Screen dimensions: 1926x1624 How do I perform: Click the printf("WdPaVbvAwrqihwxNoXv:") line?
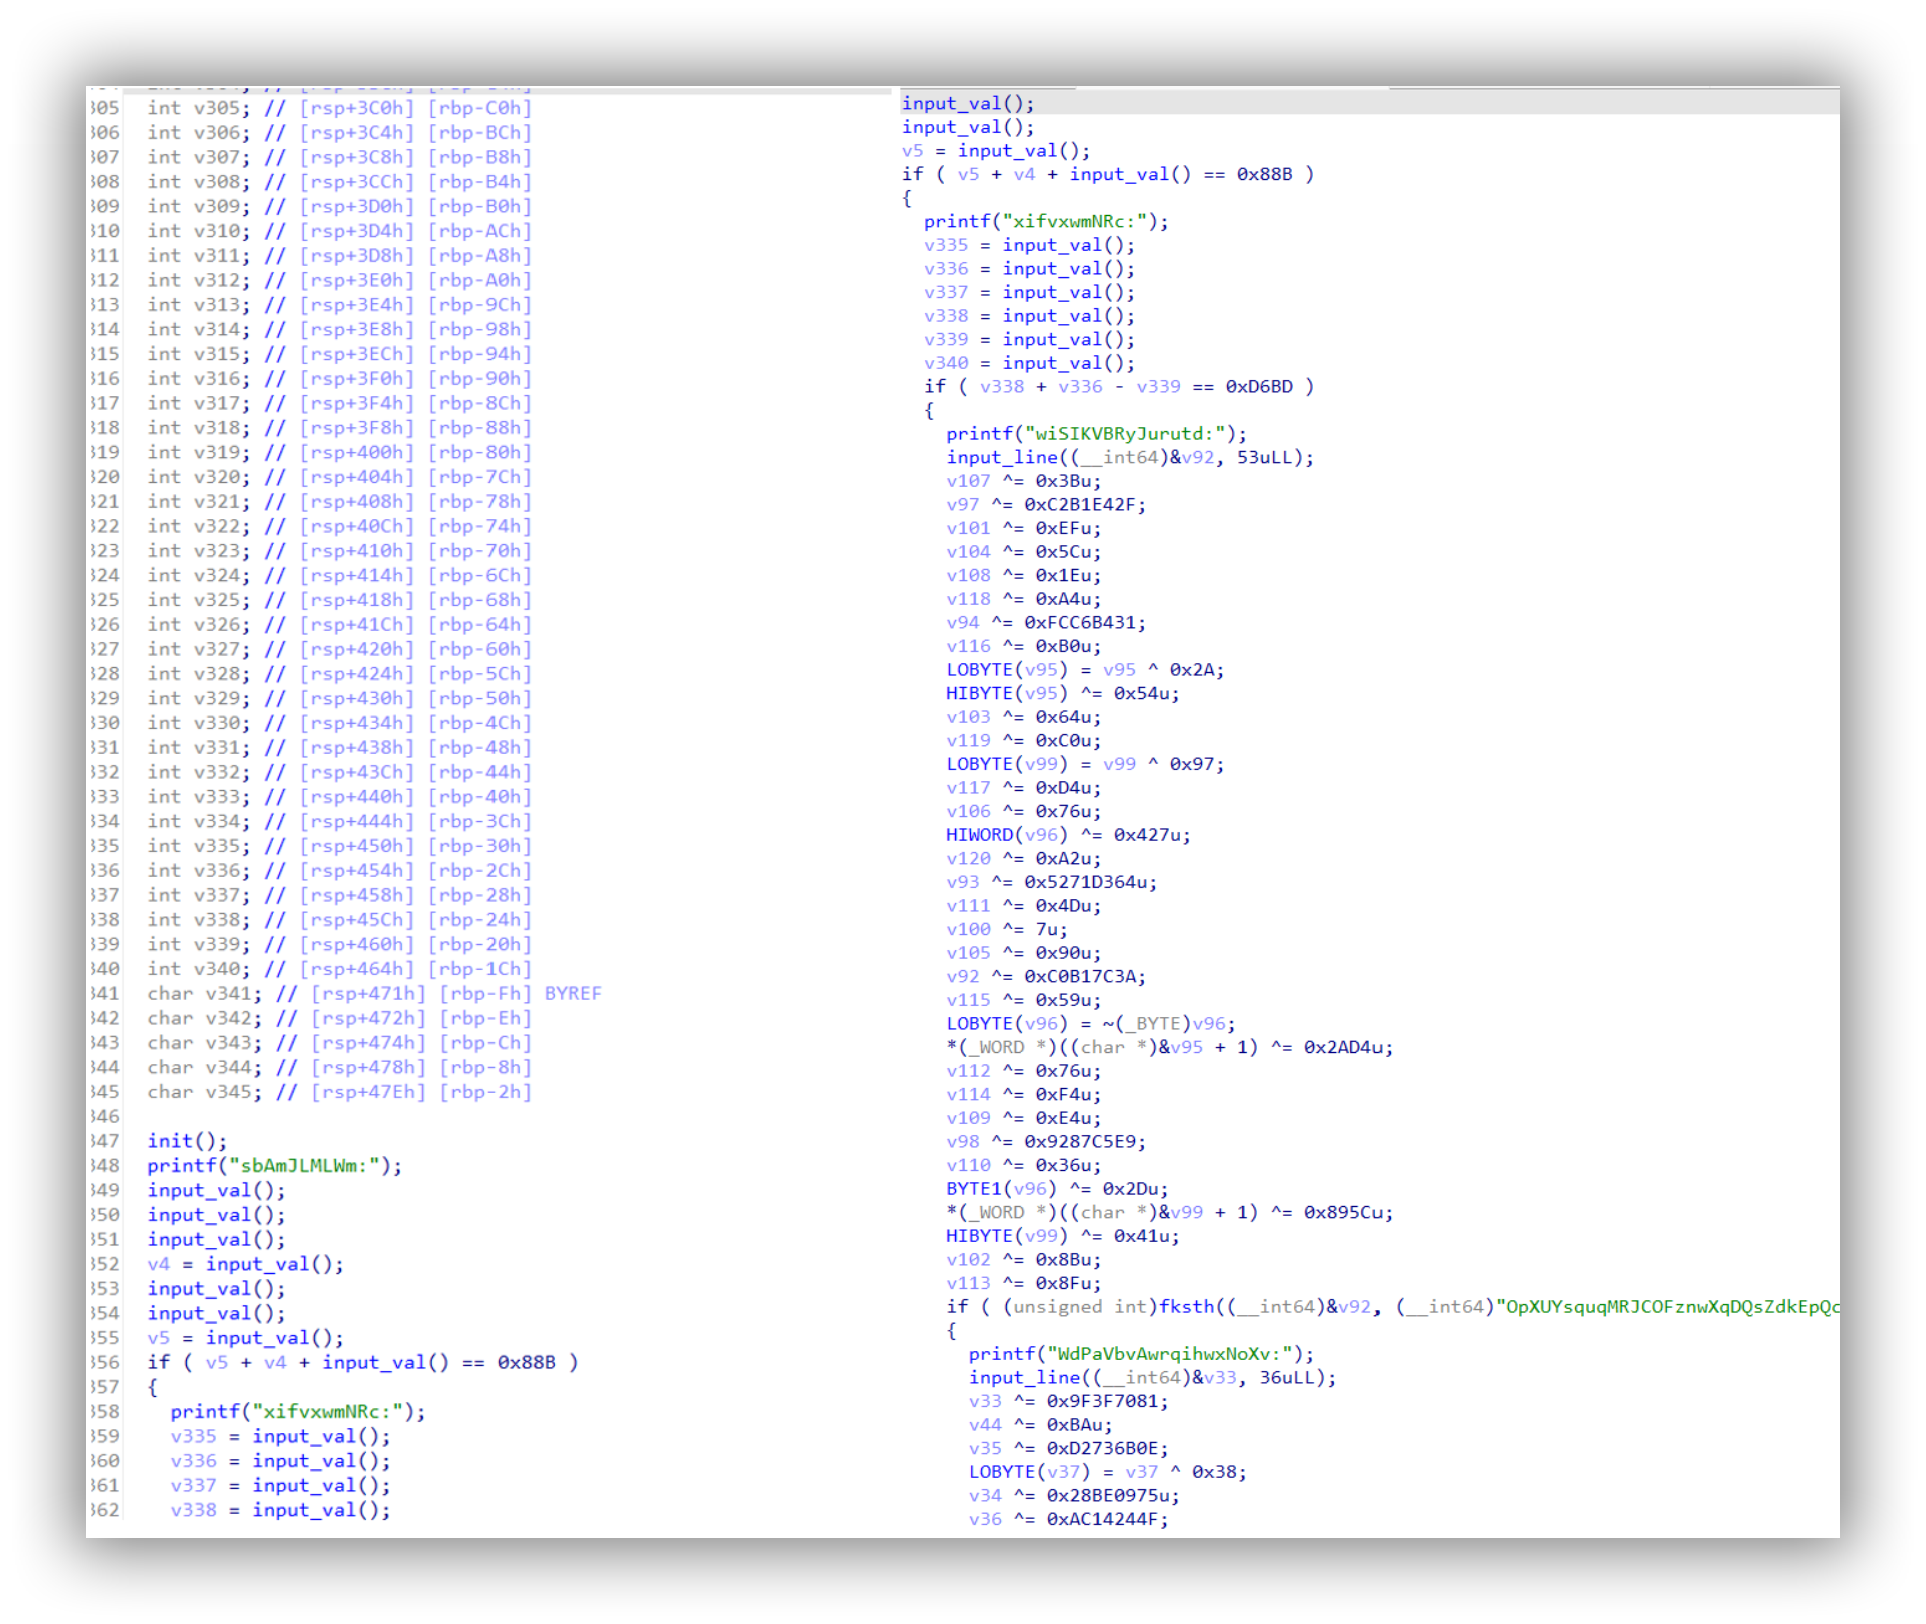(1142, 1354)
